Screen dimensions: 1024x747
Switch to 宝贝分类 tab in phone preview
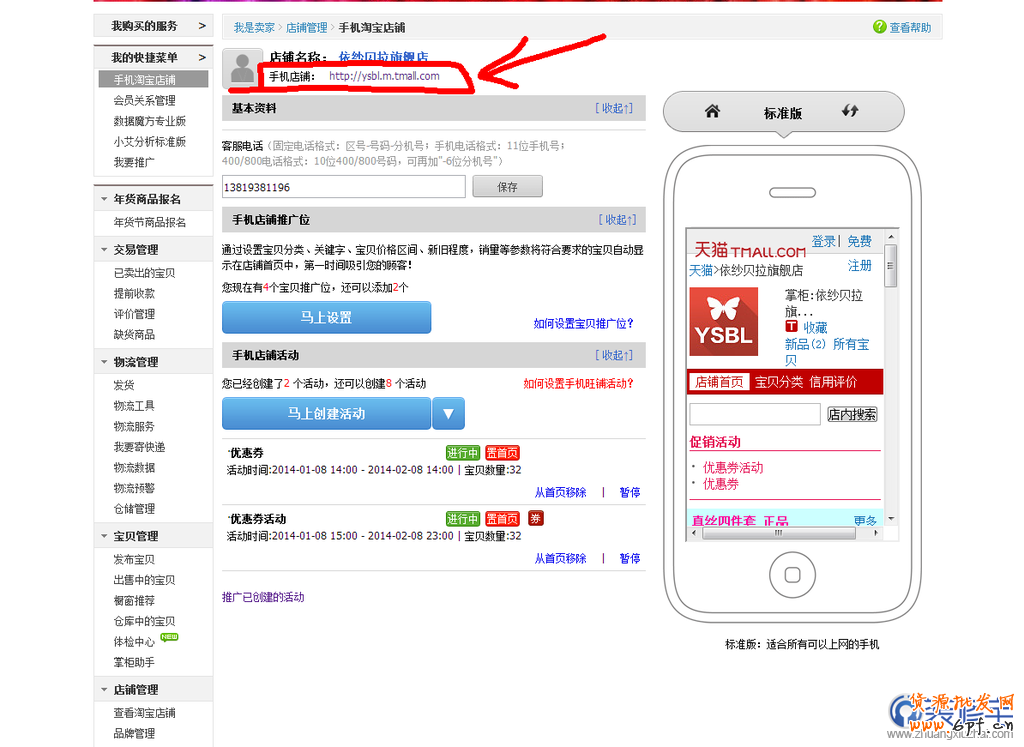[x=779, y=382]
